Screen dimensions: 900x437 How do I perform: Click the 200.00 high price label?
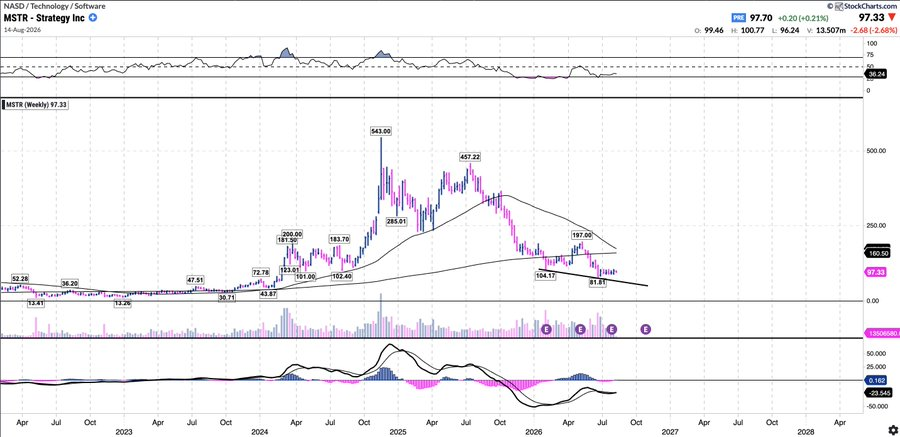point(293,234)
